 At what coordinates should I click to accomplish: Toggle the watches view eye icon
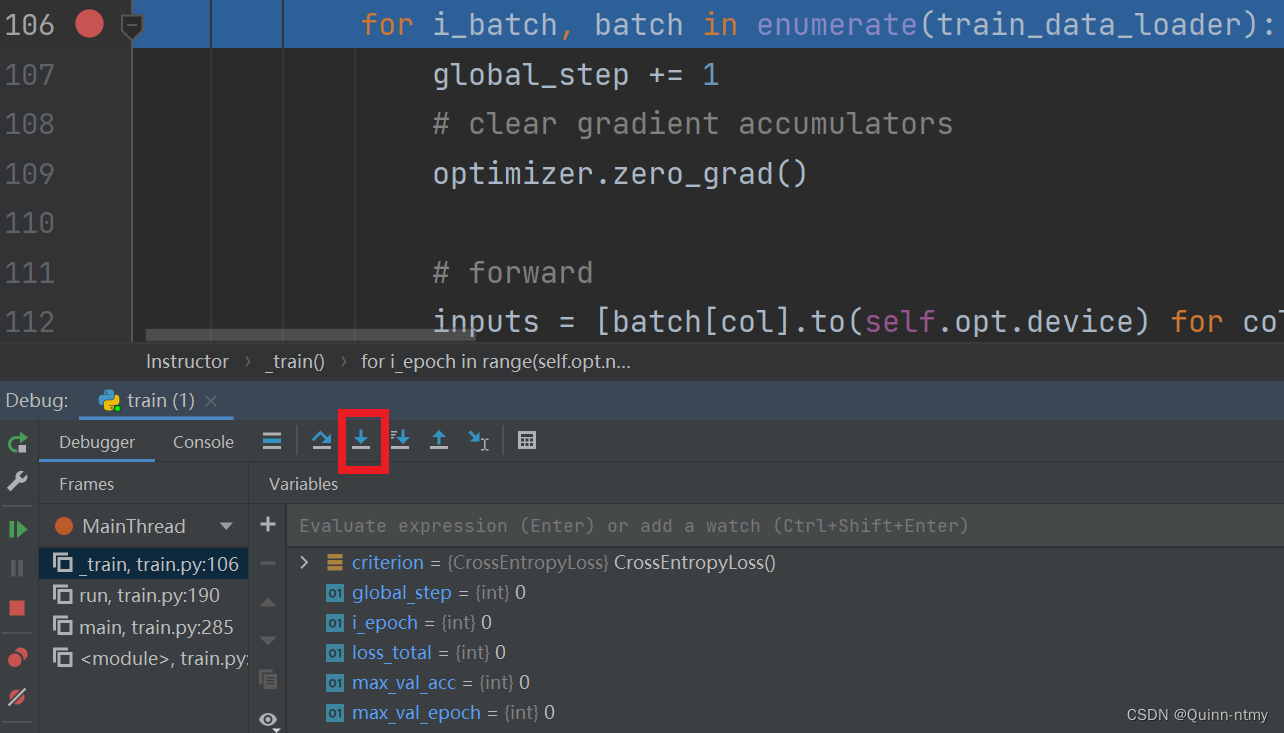pos(268,719)
